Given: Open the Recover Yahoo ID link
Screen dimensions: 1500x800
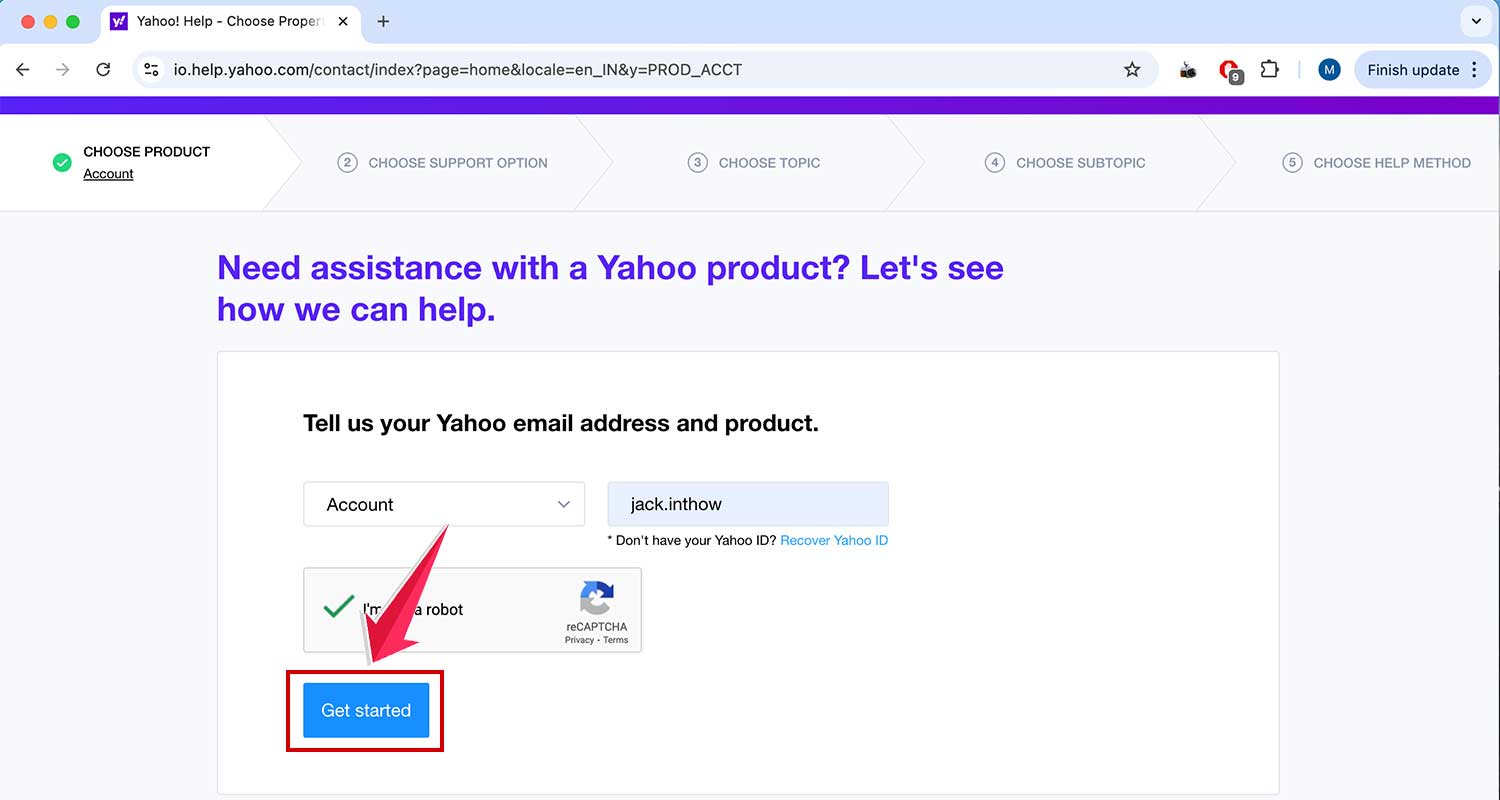Looking at the screenshot, I should 834,540.
